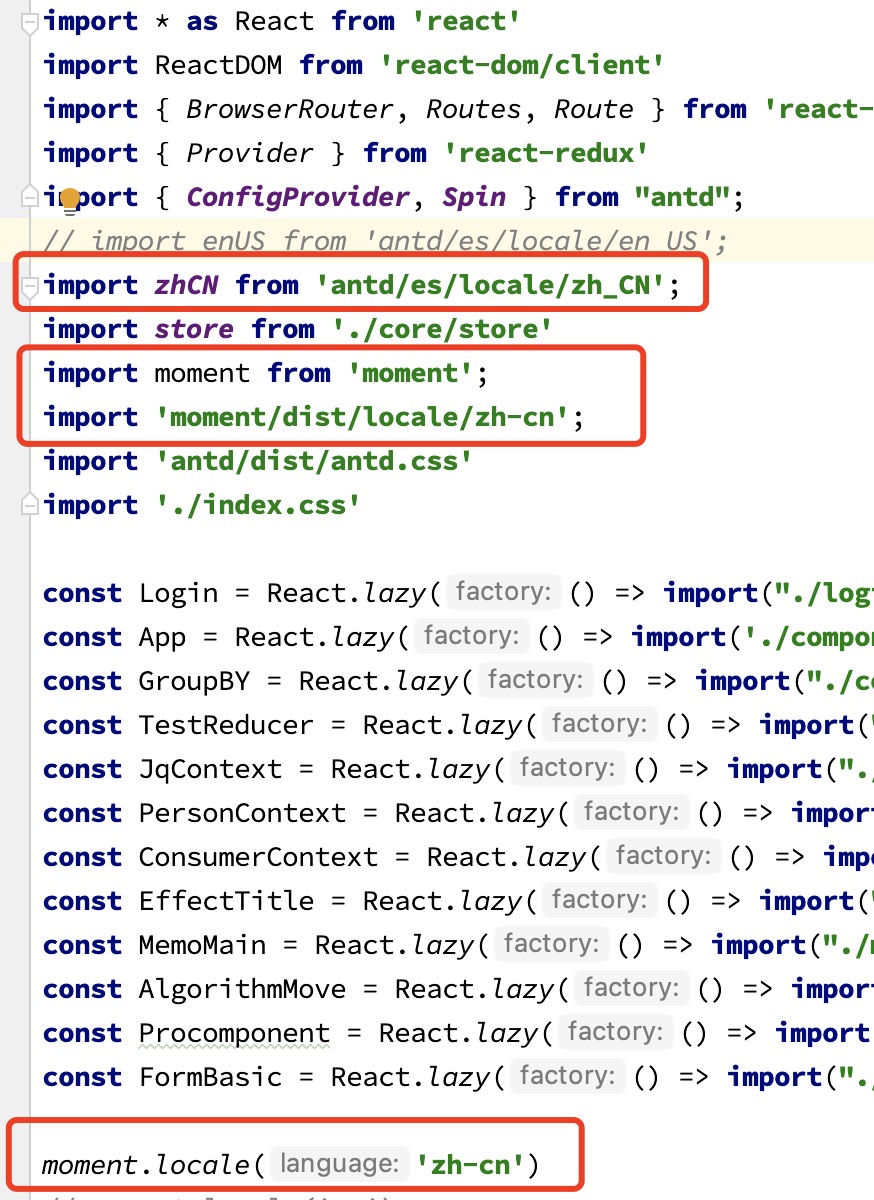Click the factory: hint on the App line
Screen dimensions: 874x1200
click(x=471, y=637)
